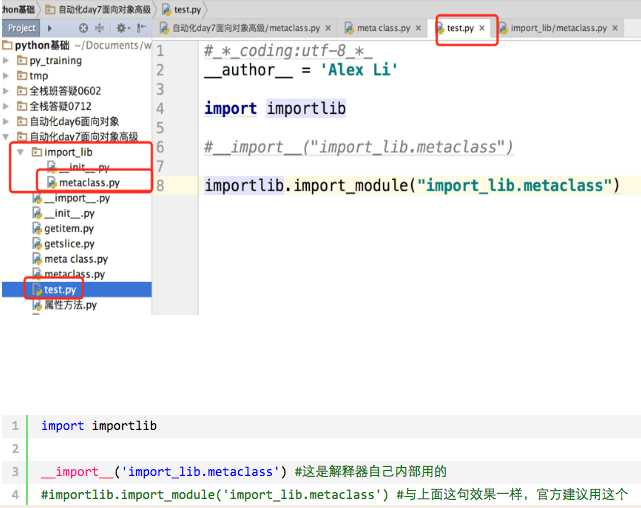Switch to the 自动化day7面向对象高级/metaclass.py tab
Image resolution: width=641 pixels, height=508 pixels.
click(246, 28)
